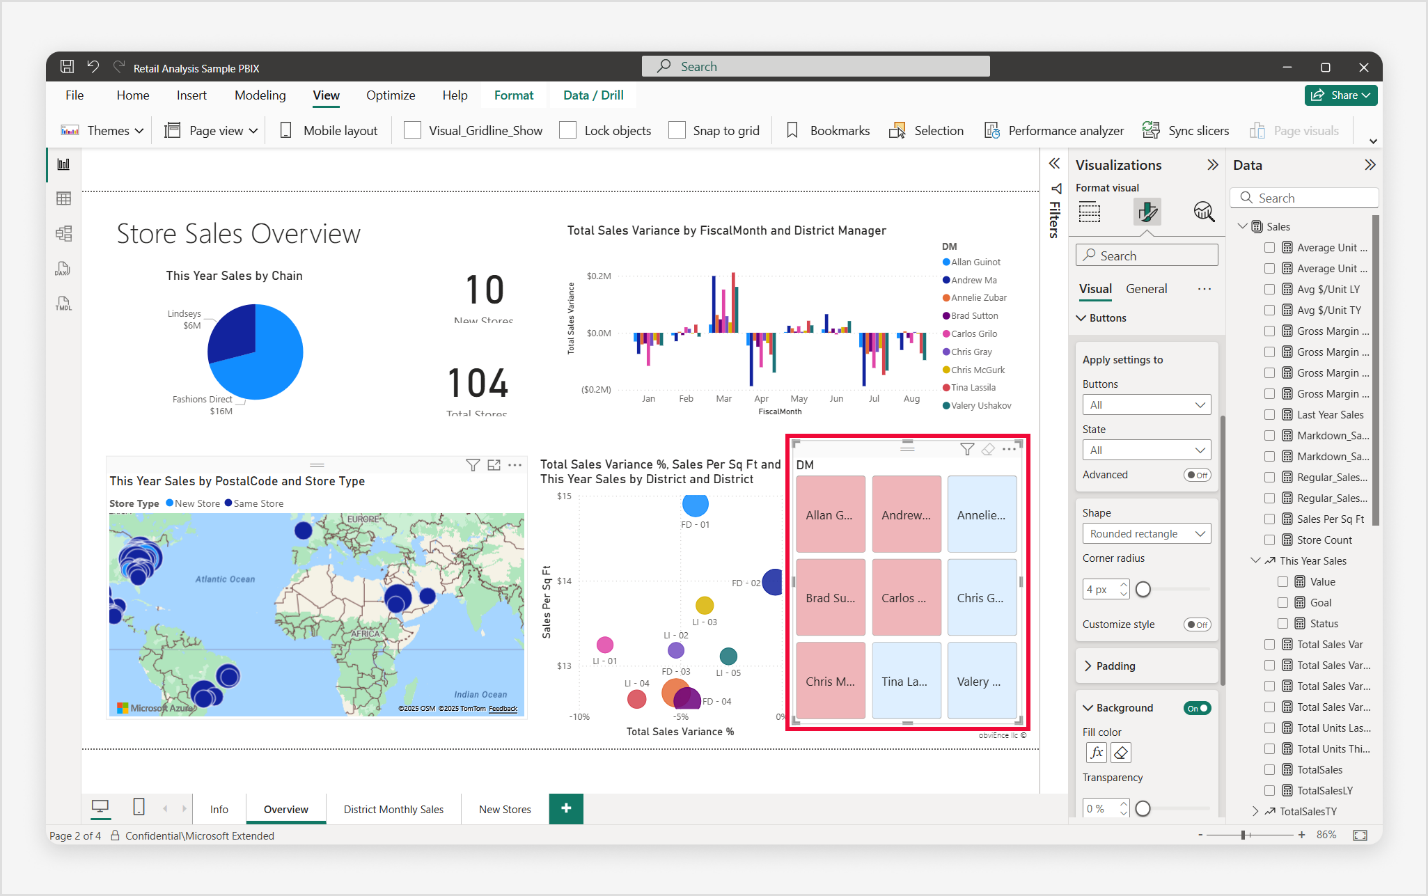Enable the Snap to grid checkbox
The width and height of the screenshot is (1428, 896).
click(x=677, y=131)
